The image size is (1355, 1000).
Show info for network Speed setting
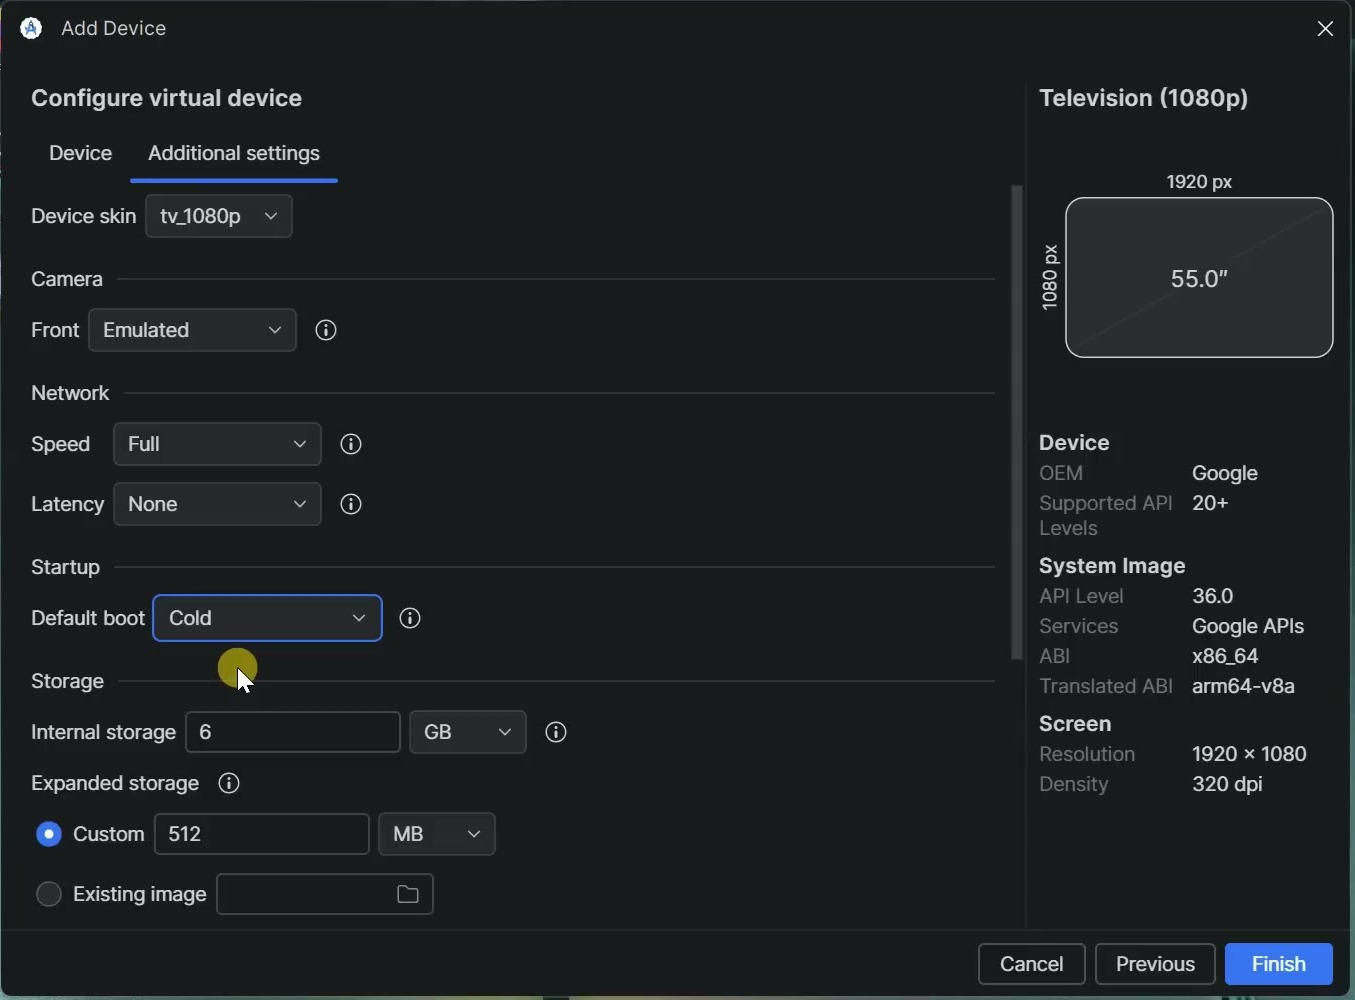point(352,445)
